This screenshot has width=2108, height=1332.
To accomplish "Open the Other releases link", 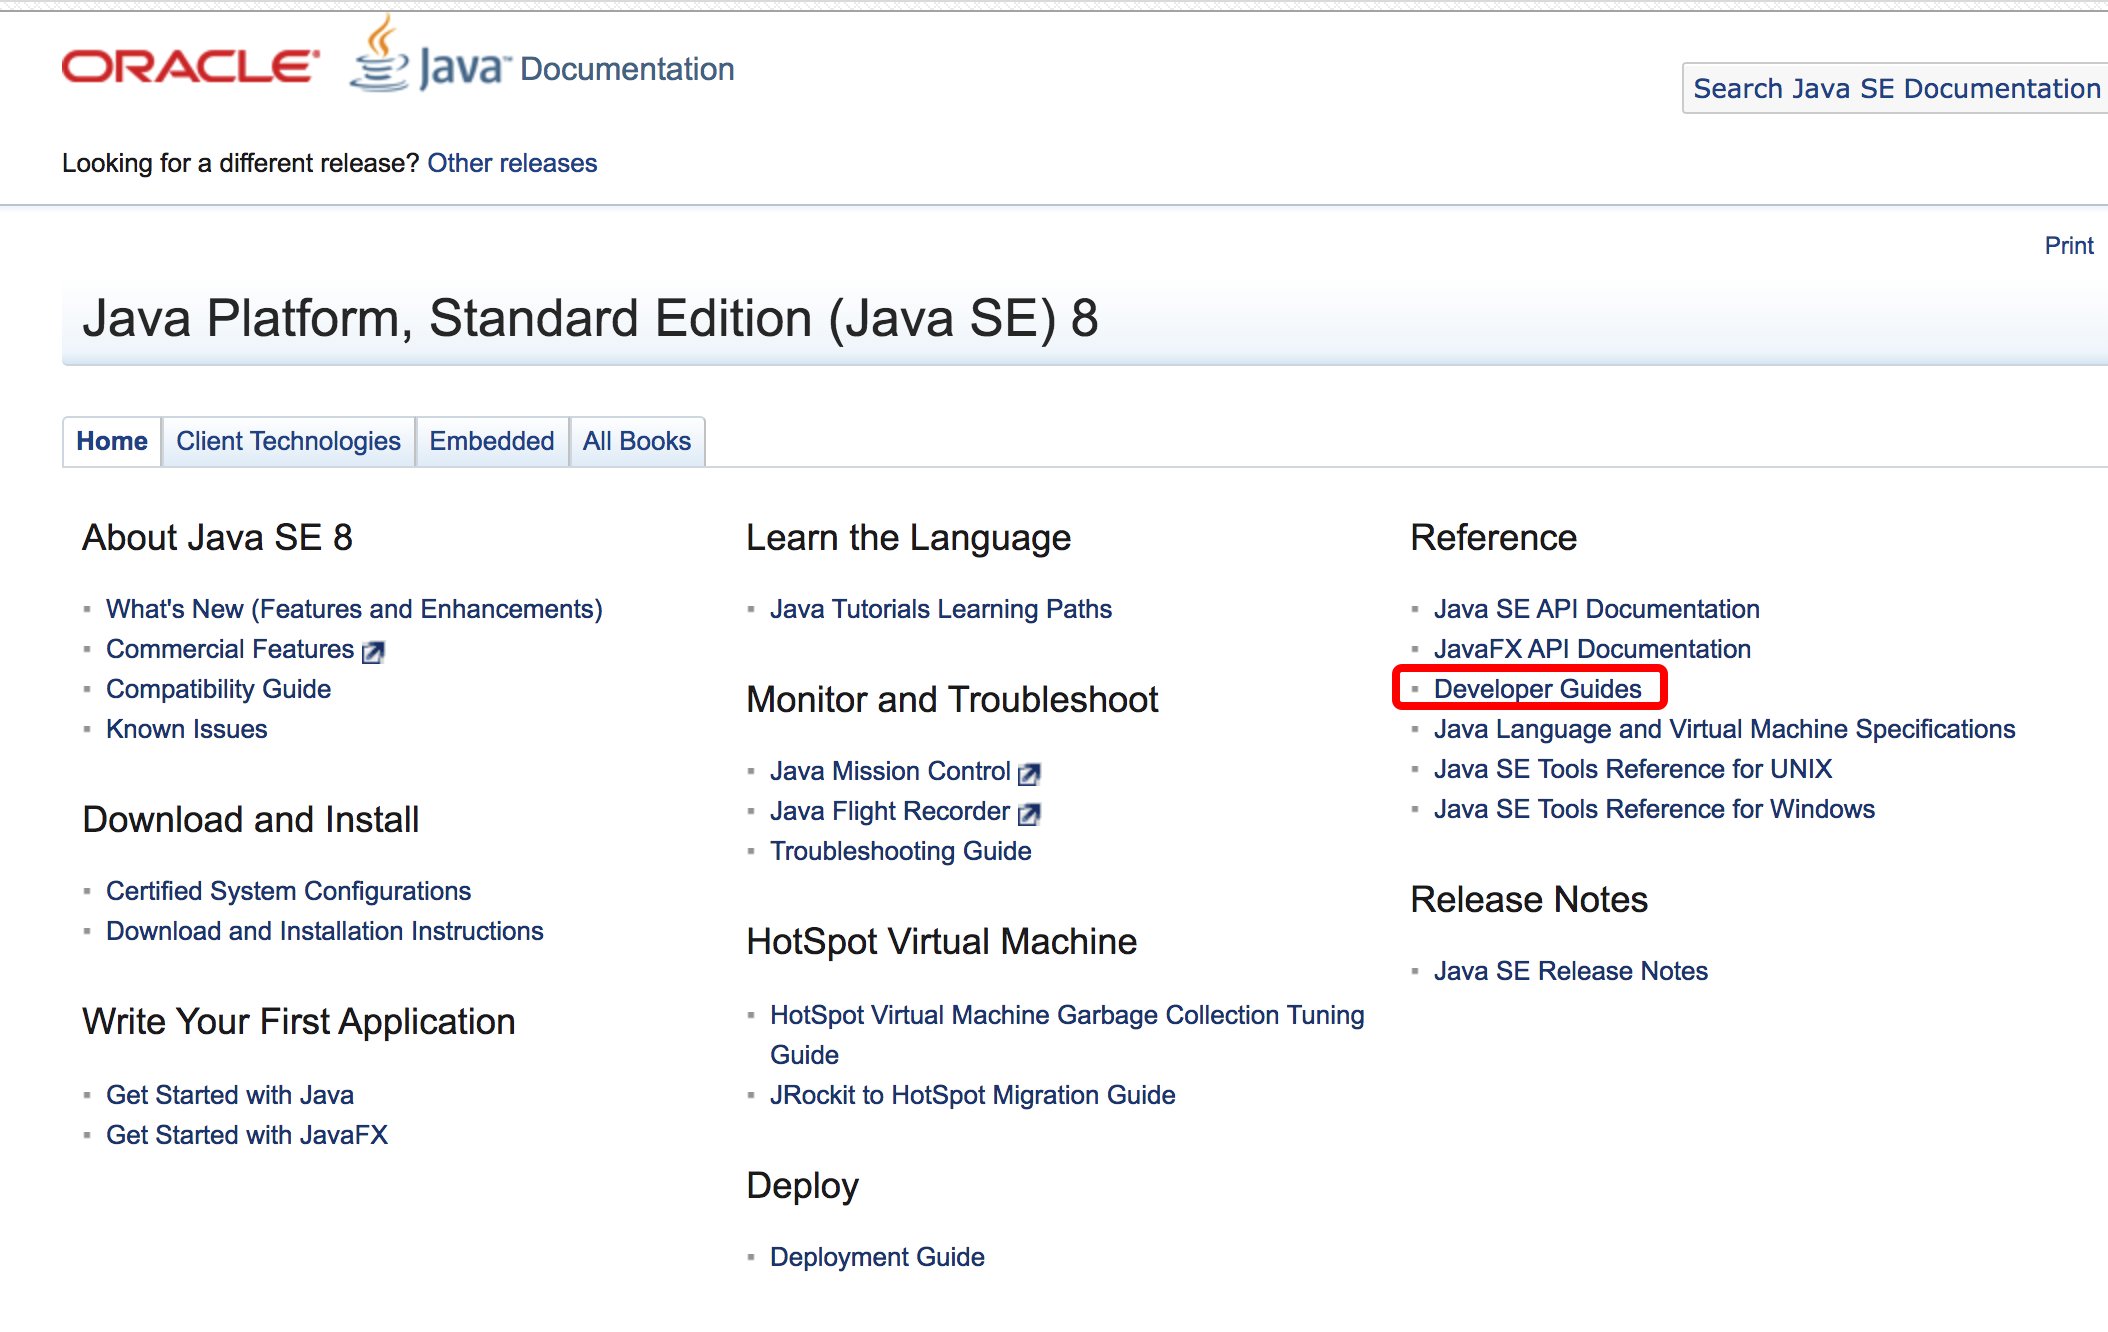I will click(x=512, y=163).
